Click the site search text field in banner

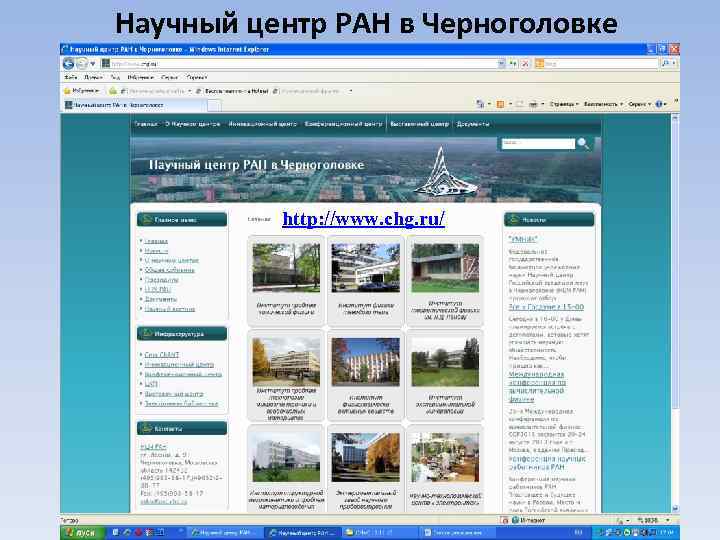pos(538,143)
